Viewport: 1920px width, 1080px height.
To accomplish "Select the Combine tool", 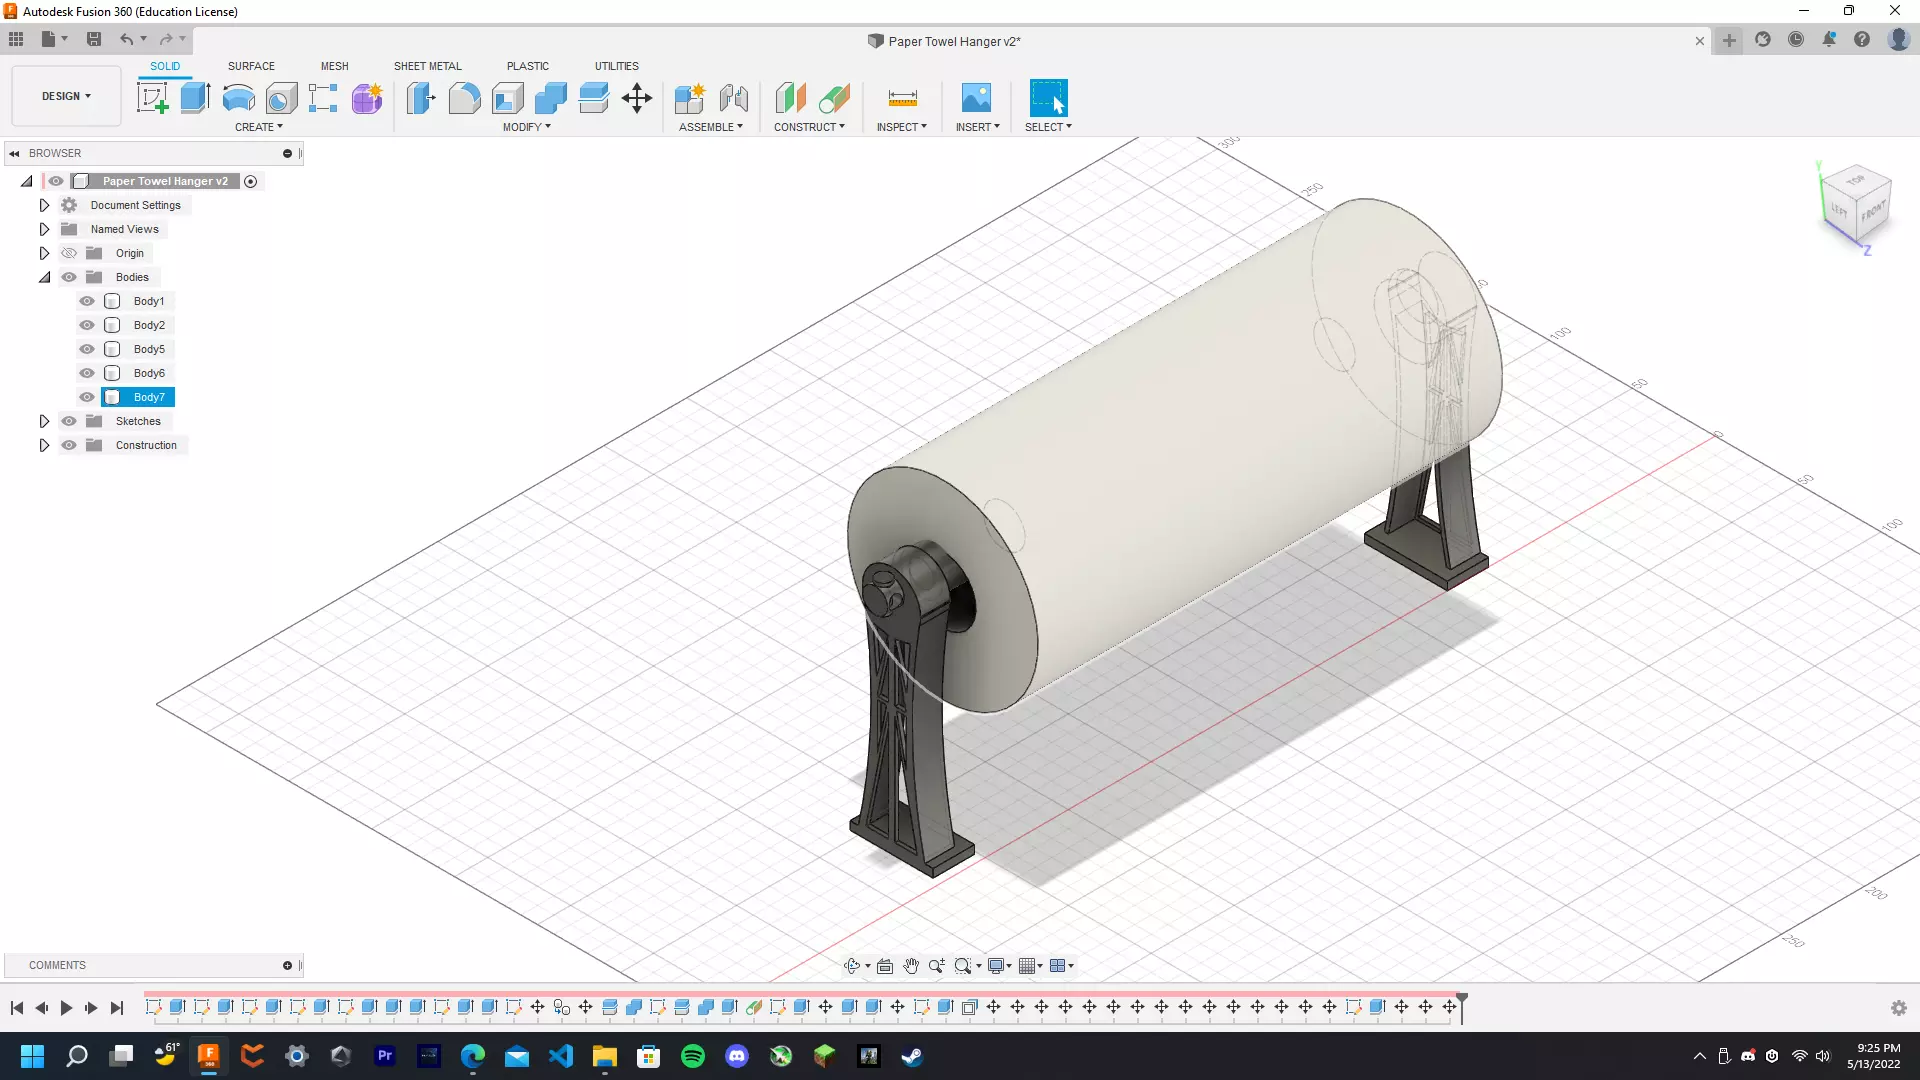I will click(x=550, y=98).
